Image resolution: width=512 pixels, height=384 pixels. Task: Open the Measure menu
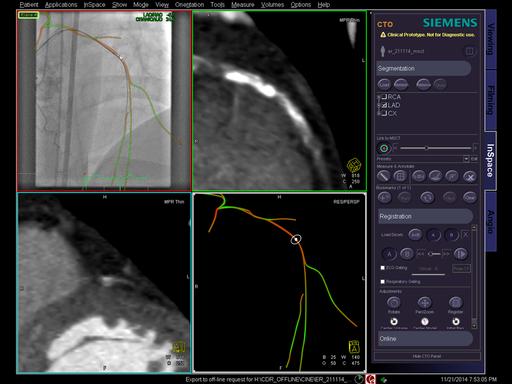point(243,5)
